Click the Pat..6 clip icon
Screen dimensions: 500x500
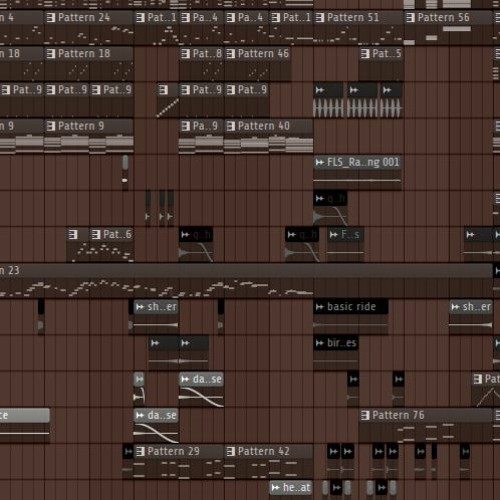point(96,235)
